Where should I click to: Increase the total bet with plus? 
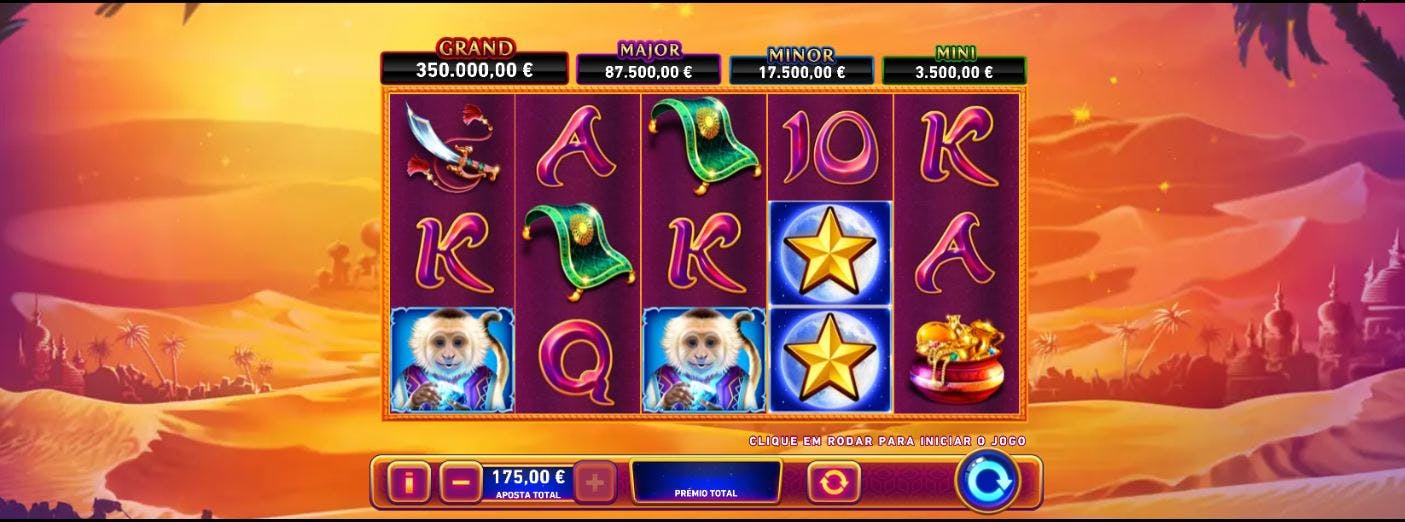coord(594,483)
